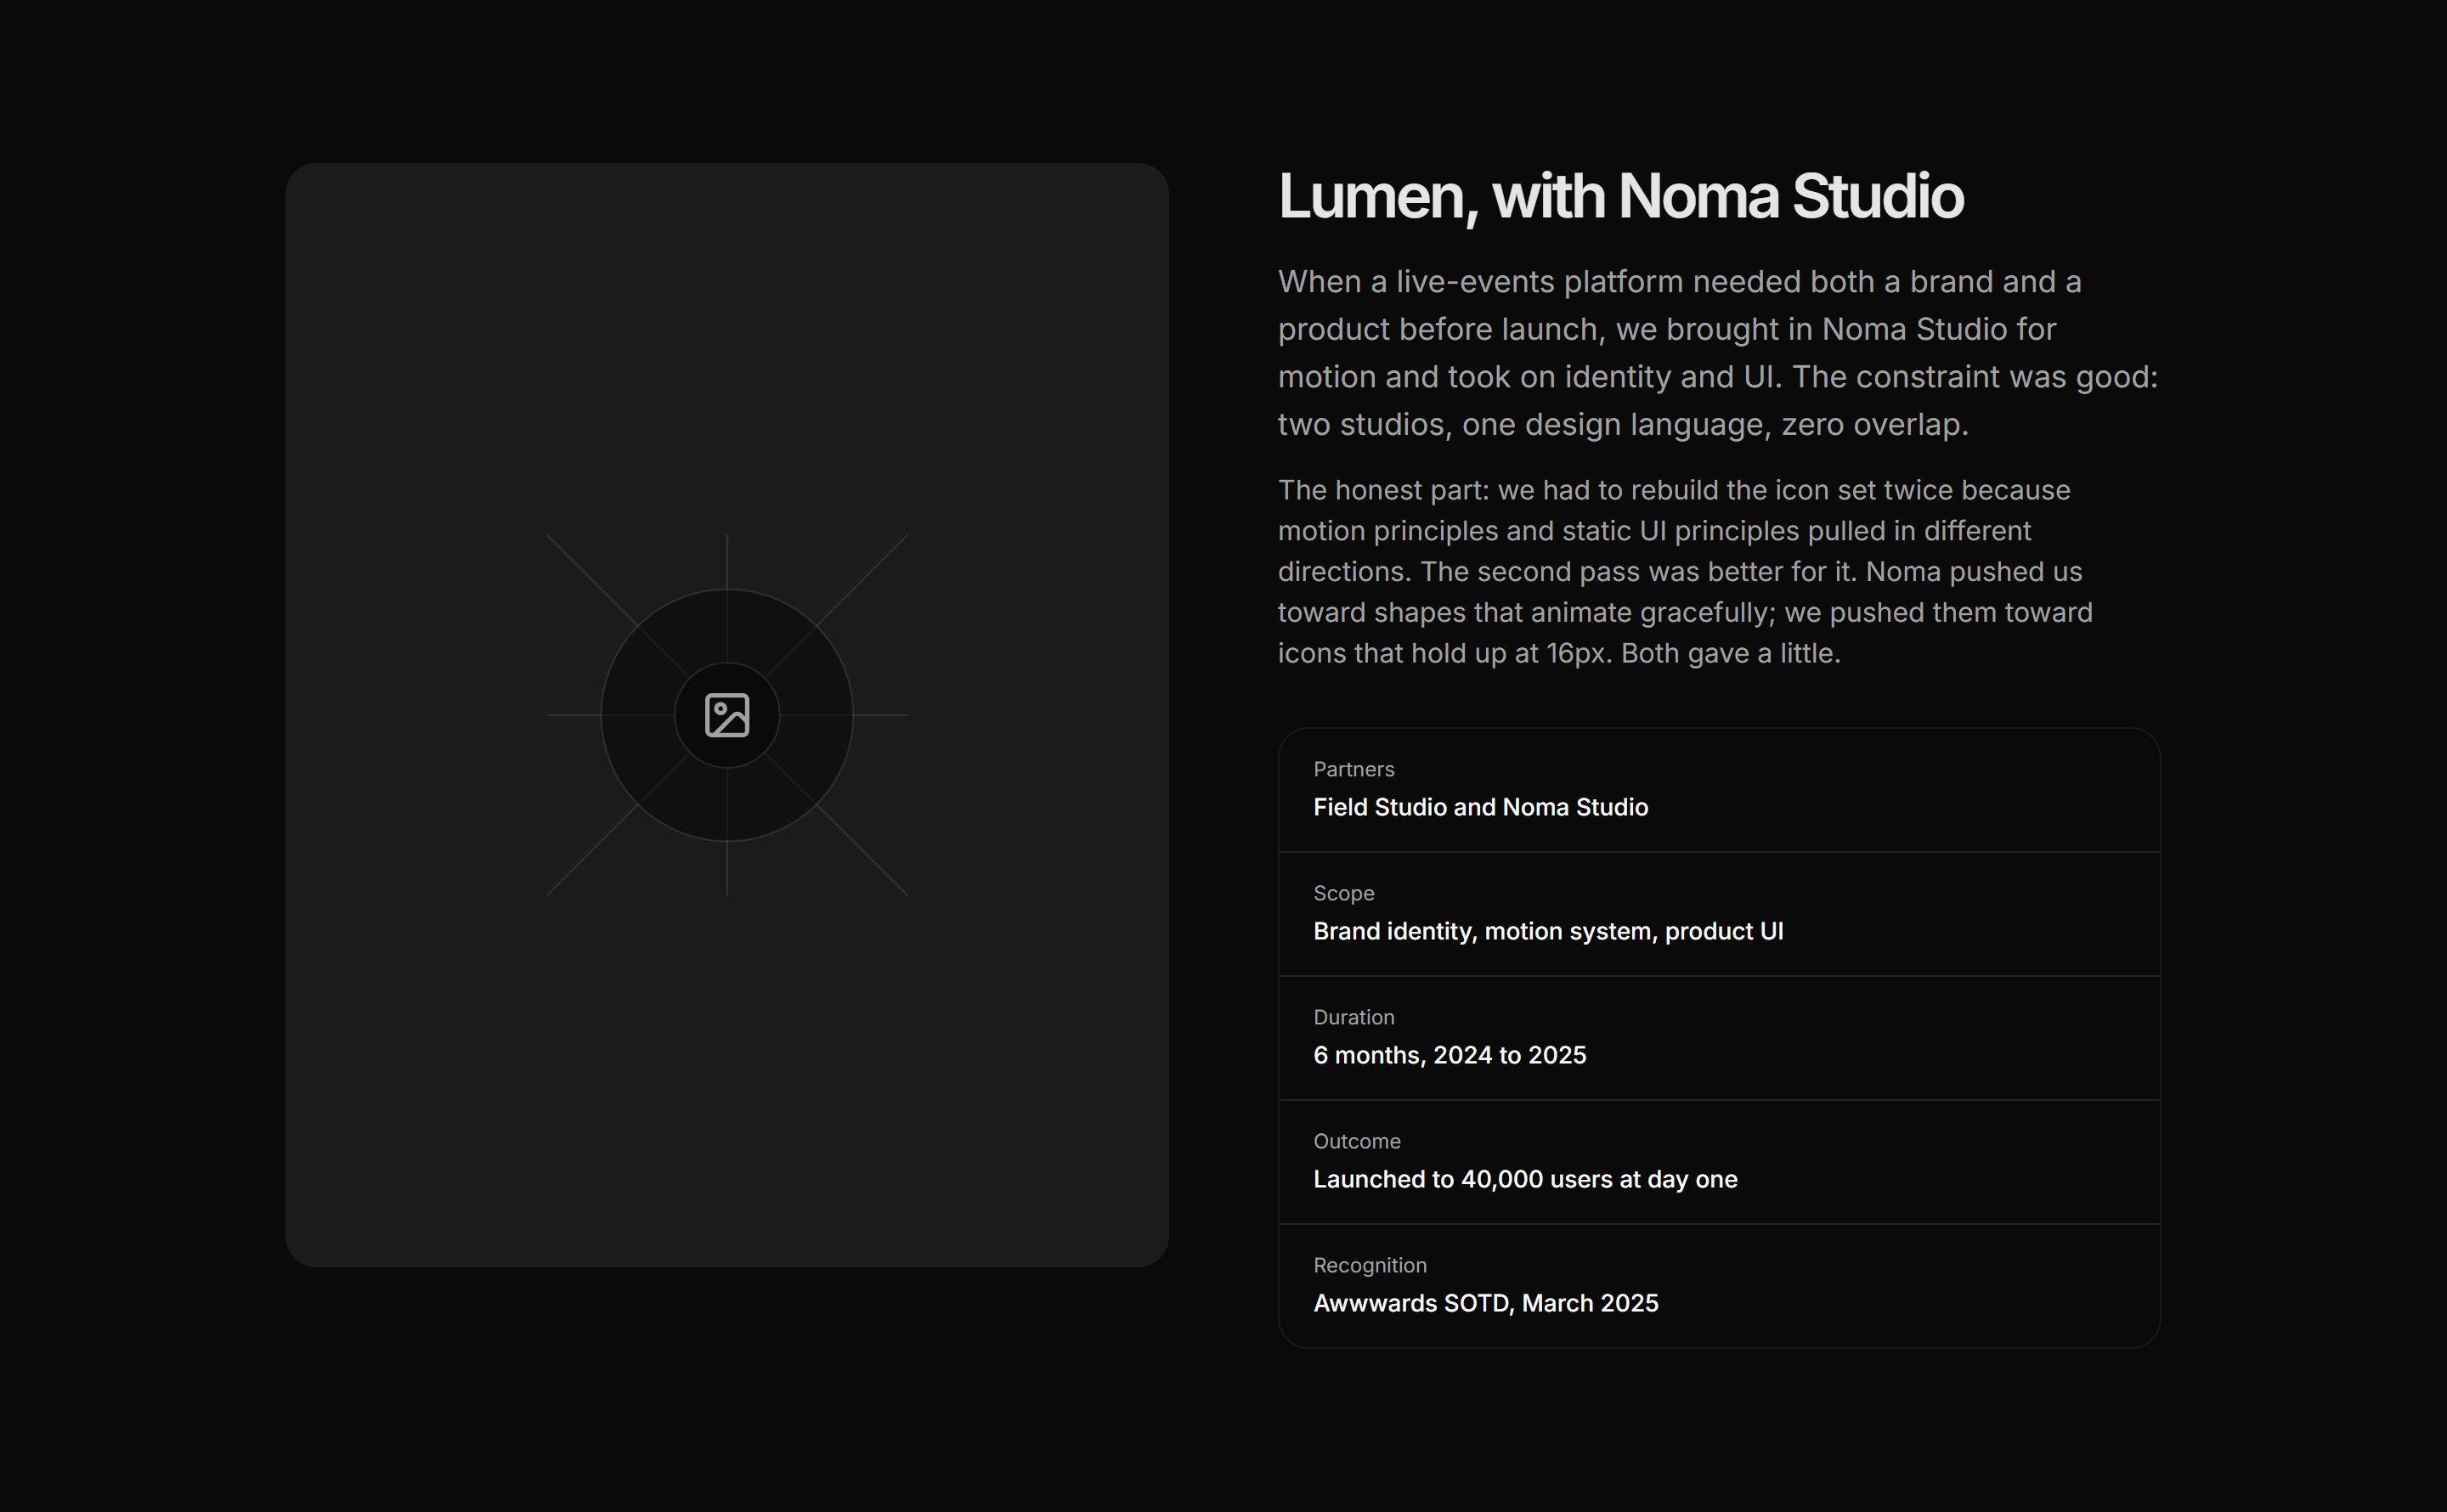This screenshot has height=1512, width=2447.
Task: Click the 'Outcome' label
Action: click(x=1356, y=1141)
